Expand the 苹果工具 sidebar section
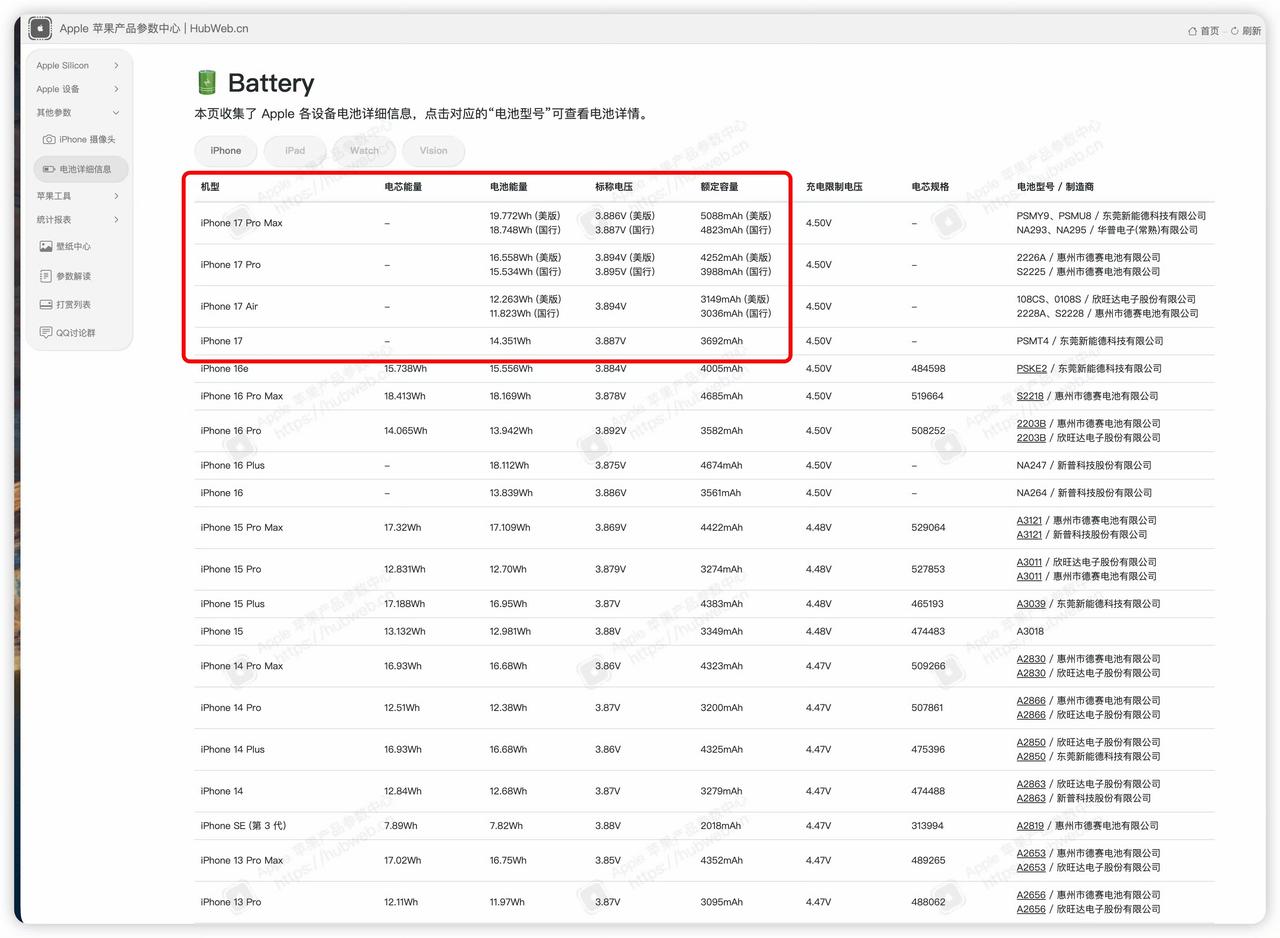This screenshot has width=1280, height=938. (78, 196)
